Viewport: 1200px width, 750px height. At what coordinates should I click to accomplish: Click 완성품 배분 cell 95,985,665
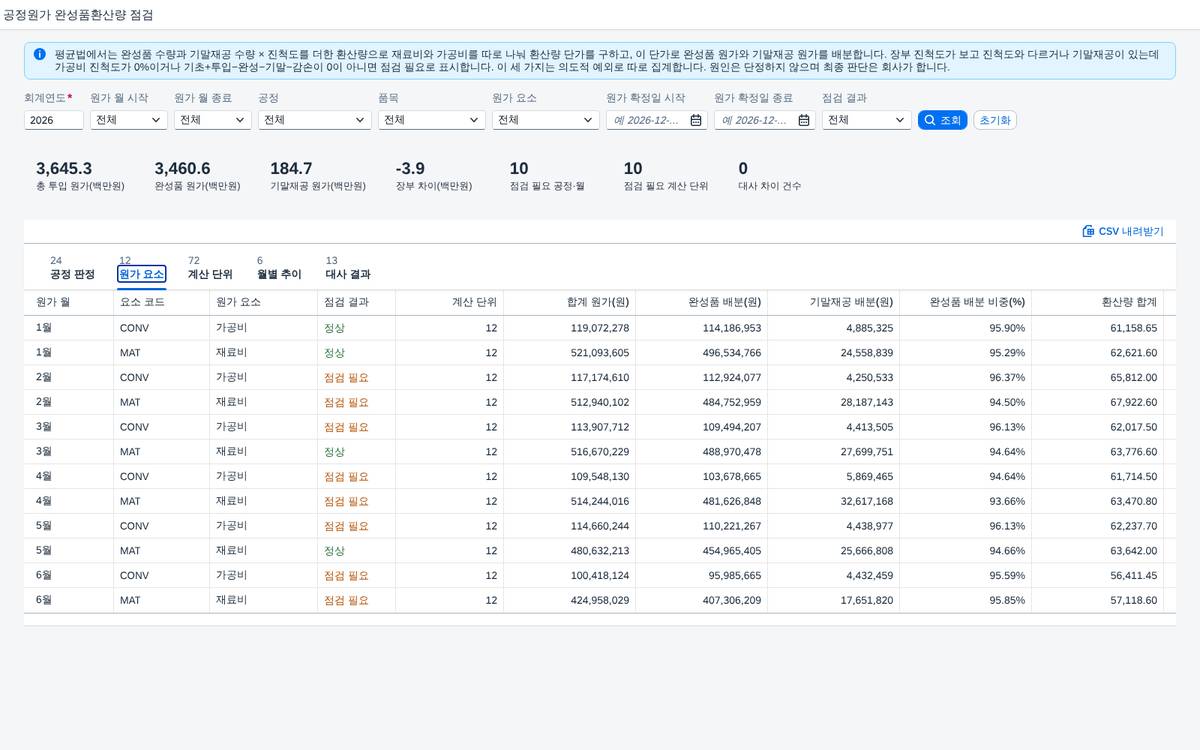(735, 576)
